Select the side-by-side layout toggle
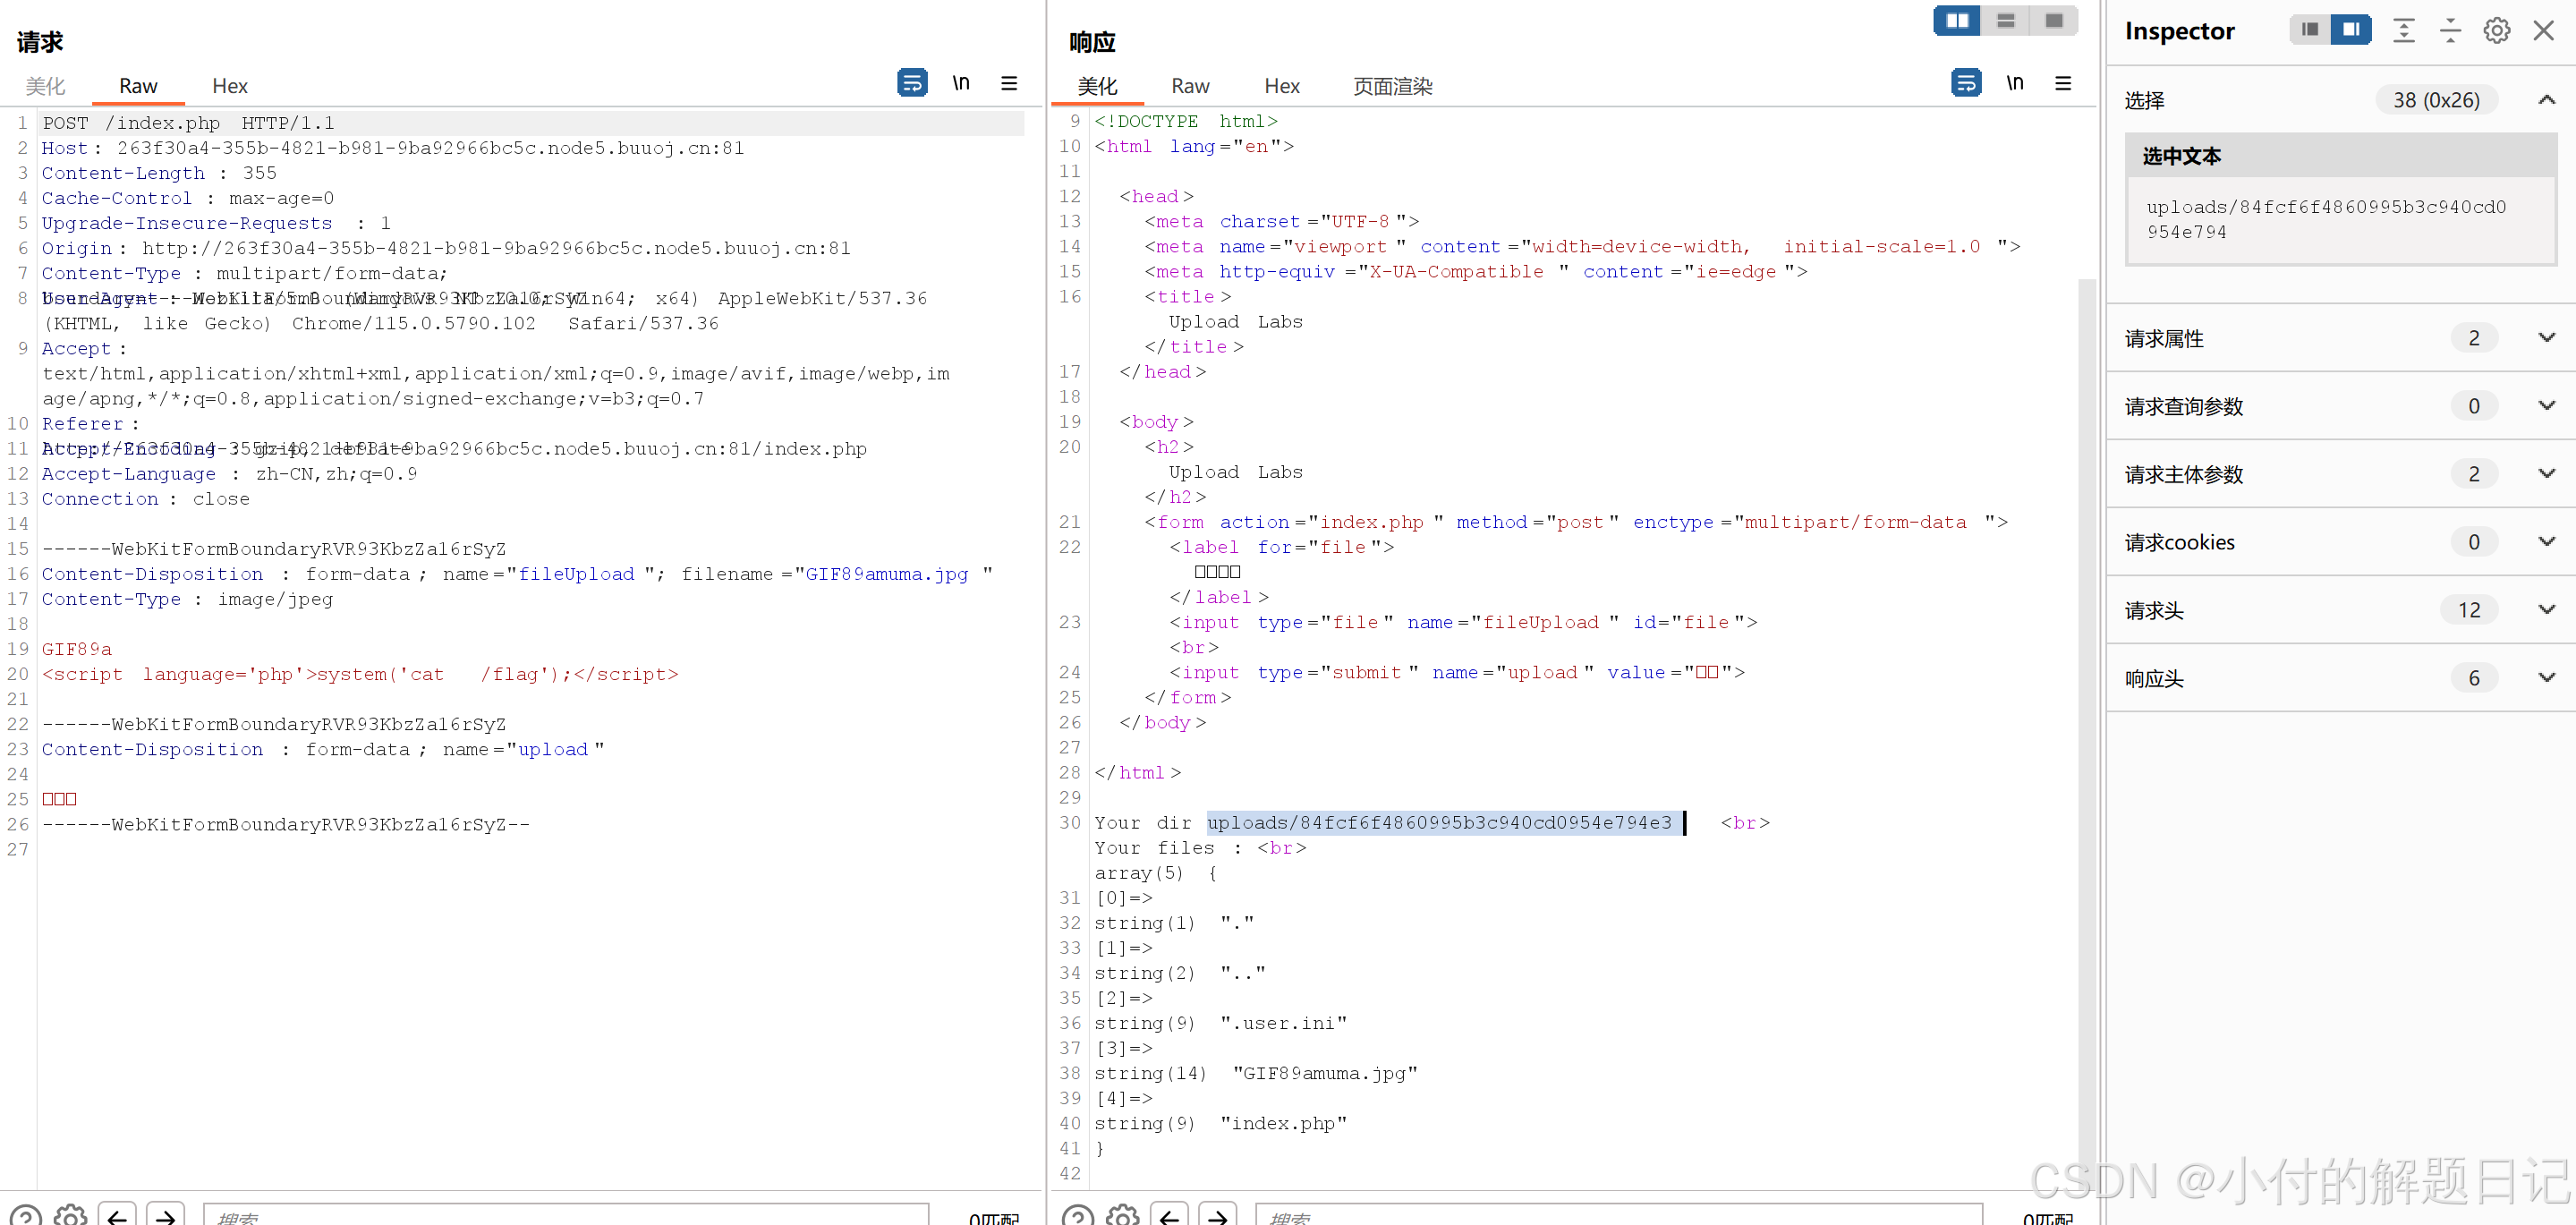The width and height of the screenshot is (2576, 1225). [x=1956, y=21]
